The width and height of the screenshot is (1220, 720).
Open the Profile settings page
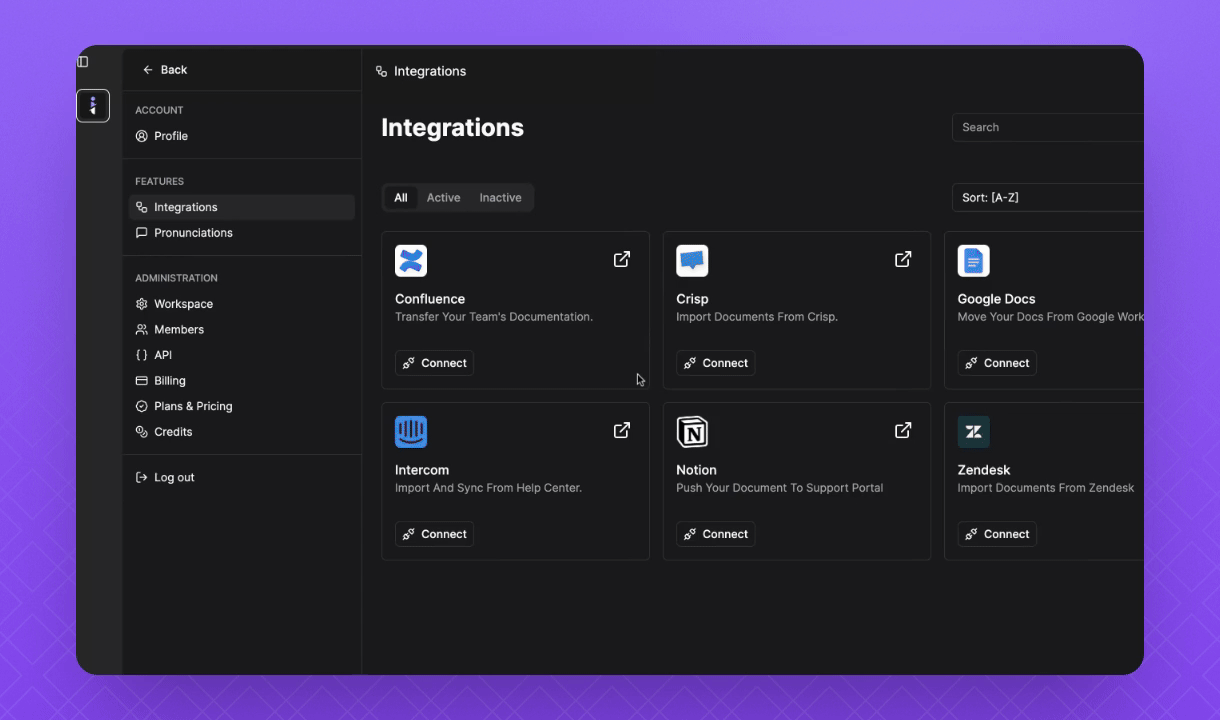click(242, 136)
